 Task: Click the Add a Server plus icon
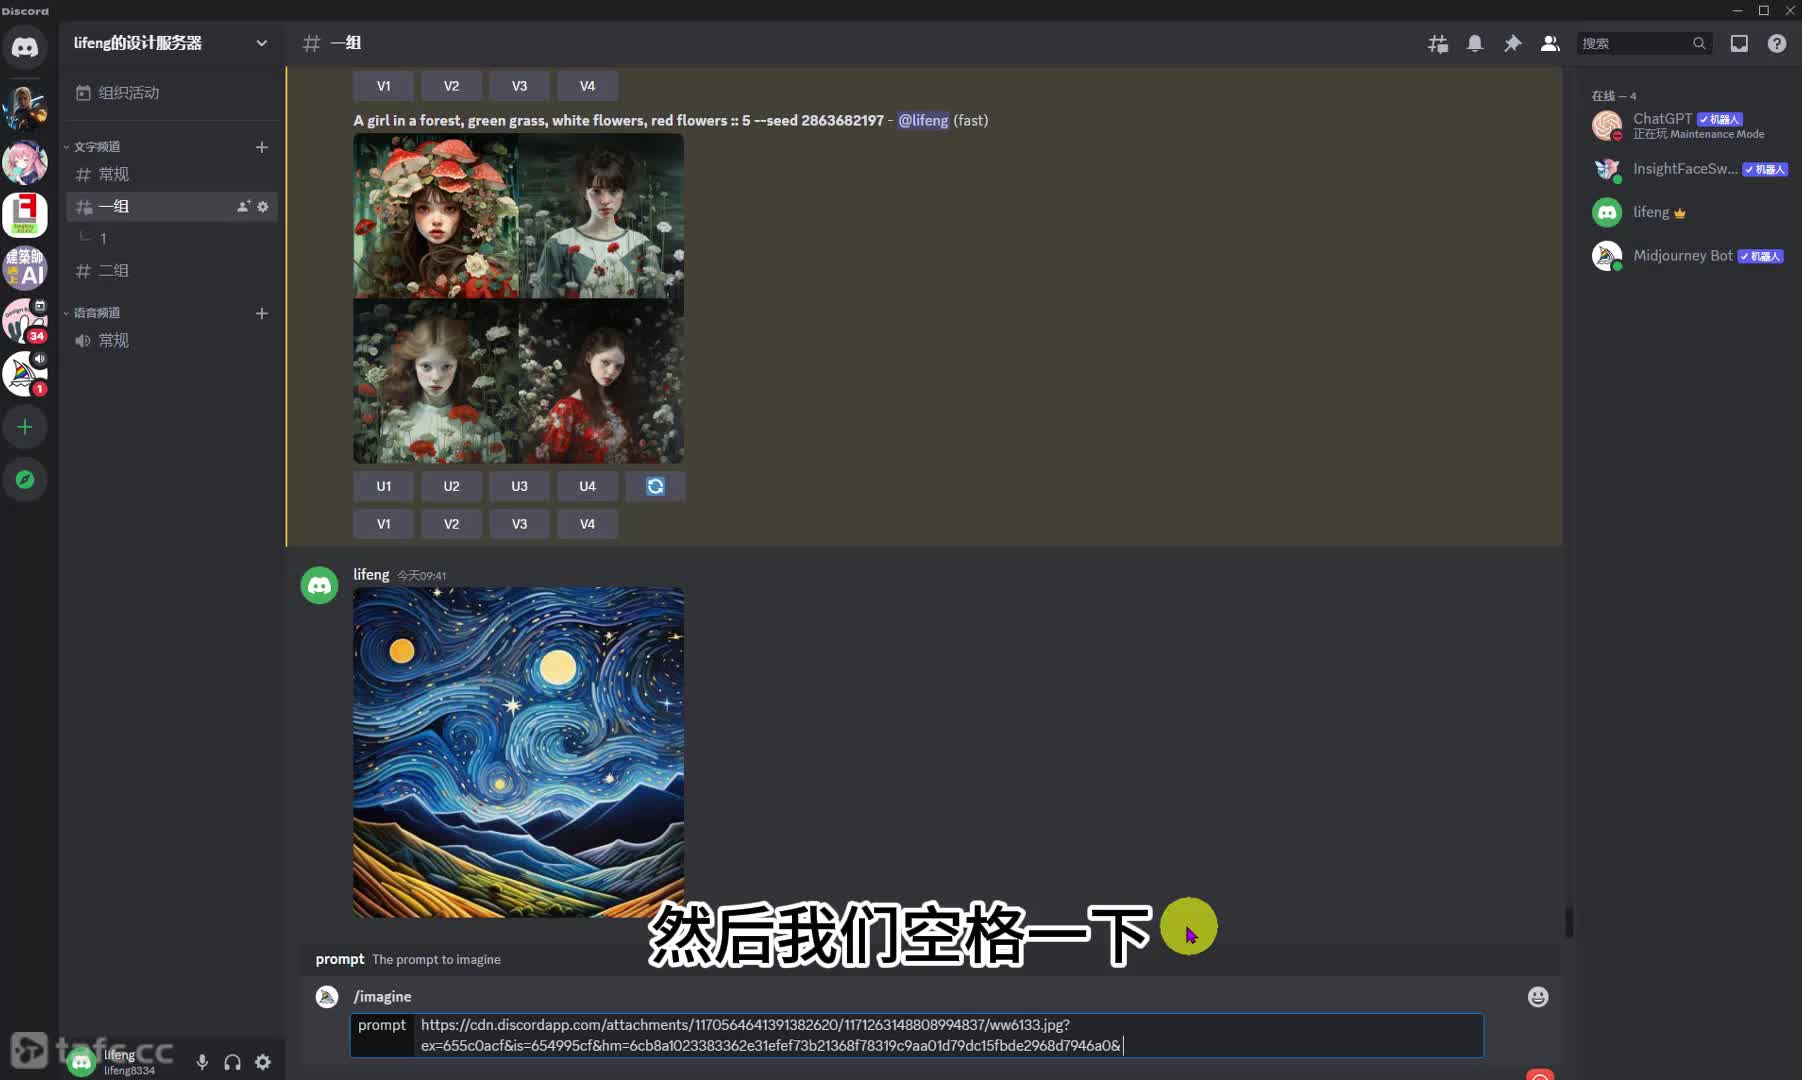coord(25,427)
